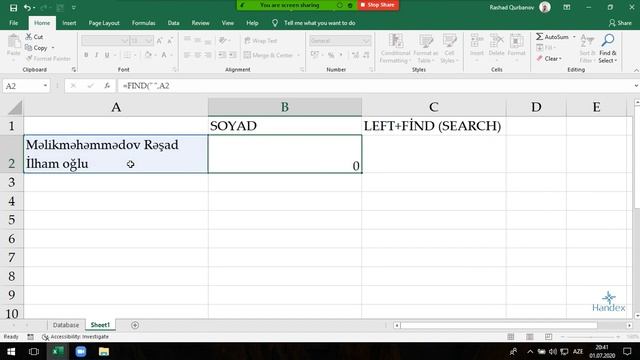The width and height of the screenshot is (640, 360).
Task: Click Decrease Font Size icon
Action: click(170, 40)
